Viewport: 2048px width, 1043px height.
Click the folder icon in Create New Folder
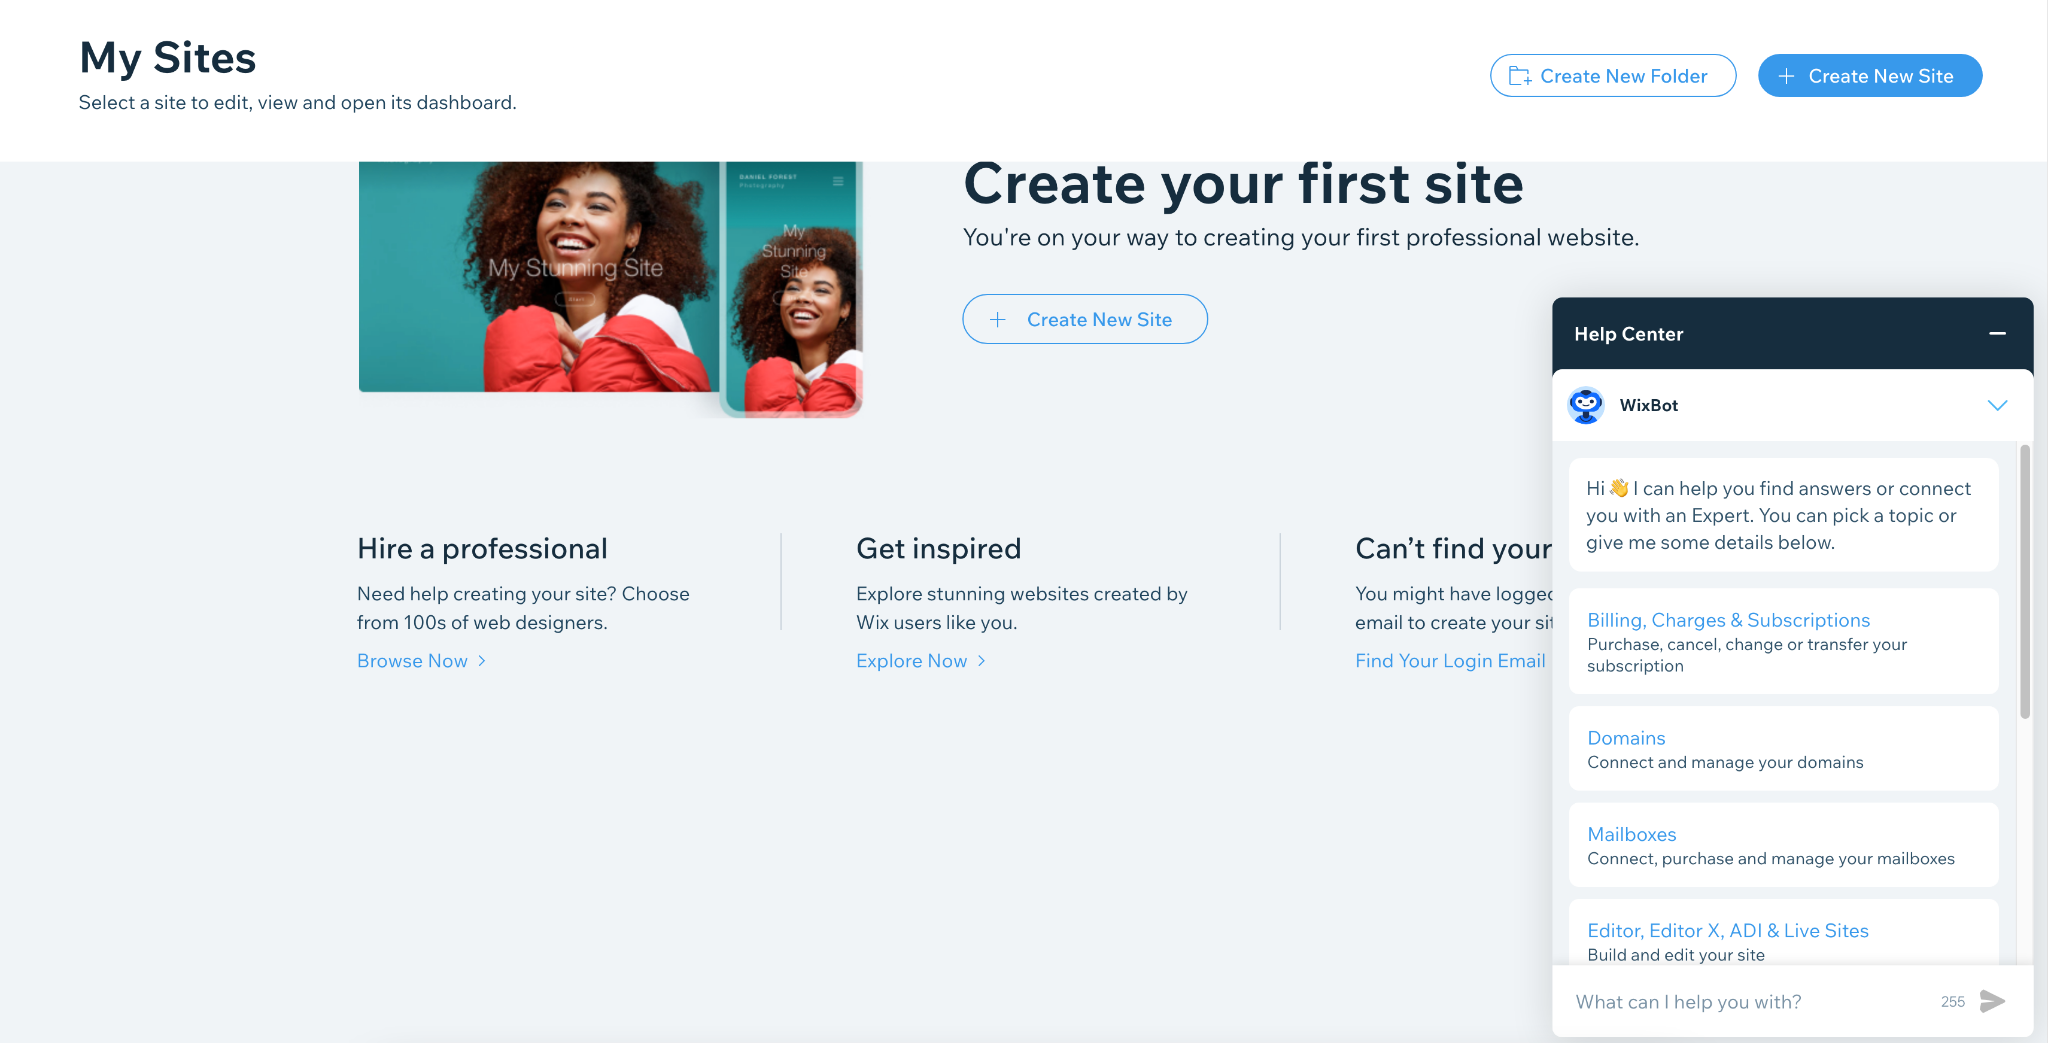click(x=1520, y=76)
